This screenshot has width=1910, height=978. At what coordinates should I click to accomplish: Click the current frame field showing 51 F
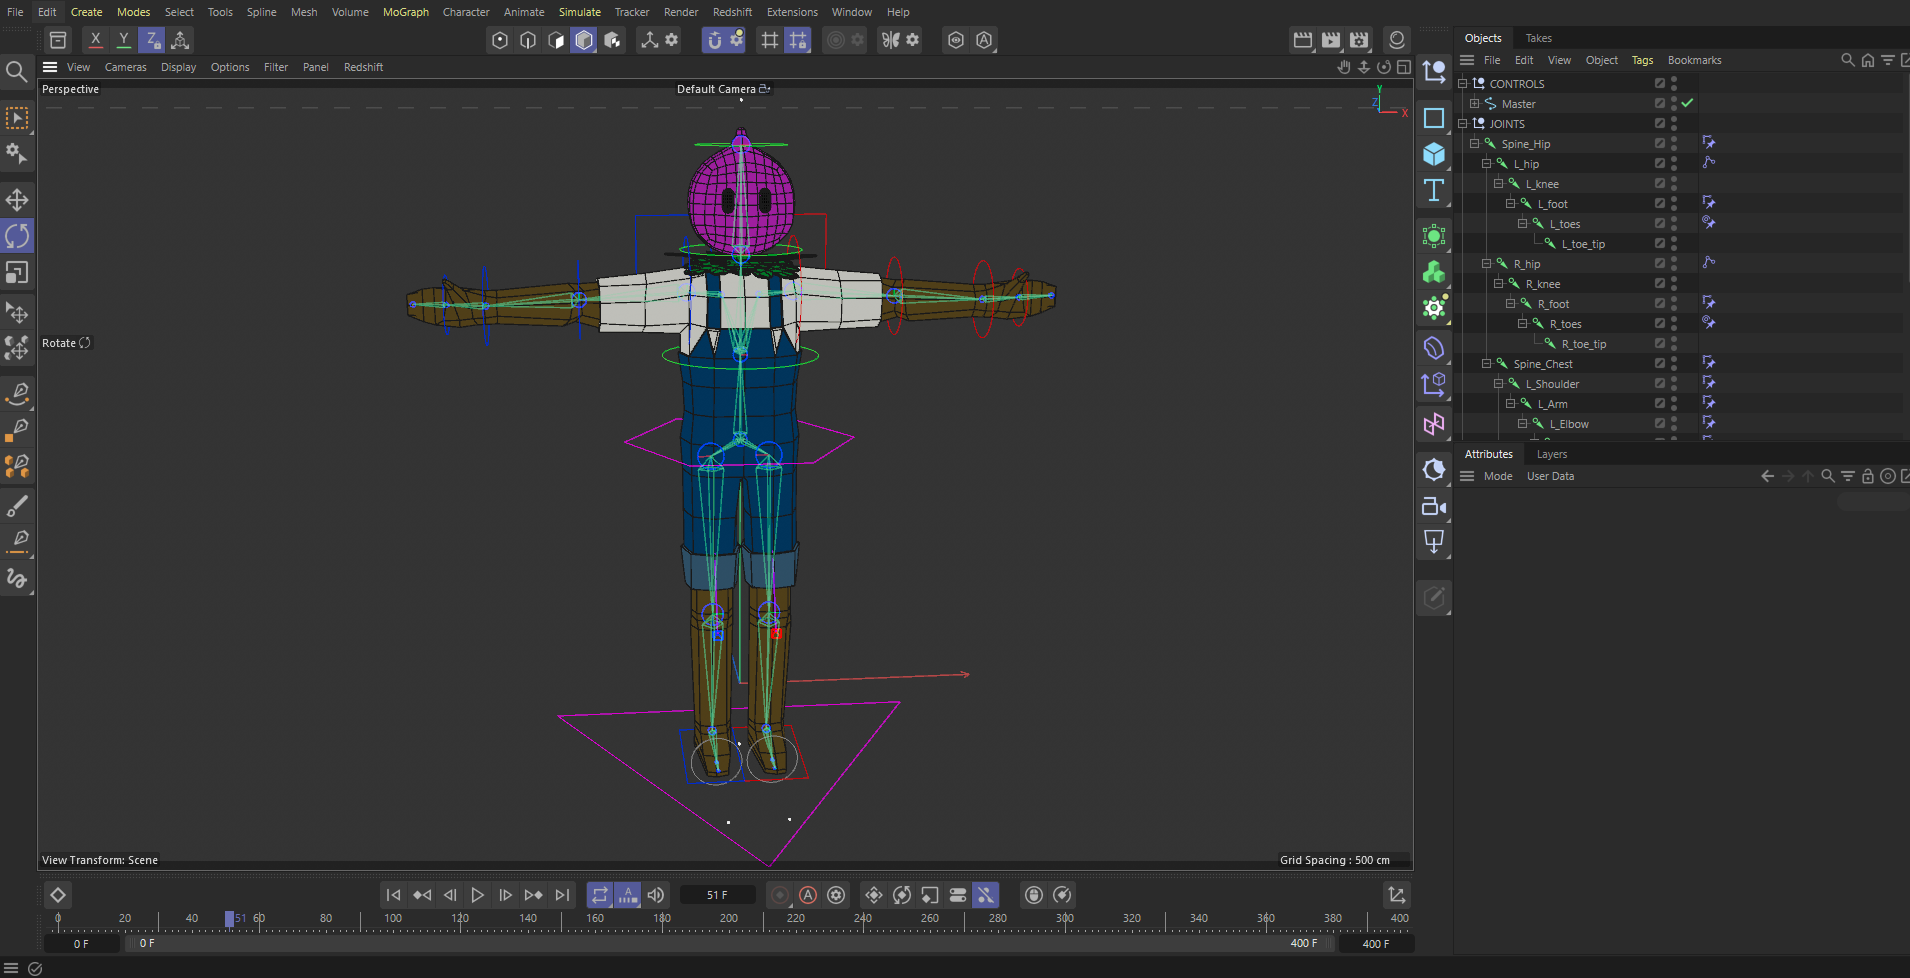[717, 895]
